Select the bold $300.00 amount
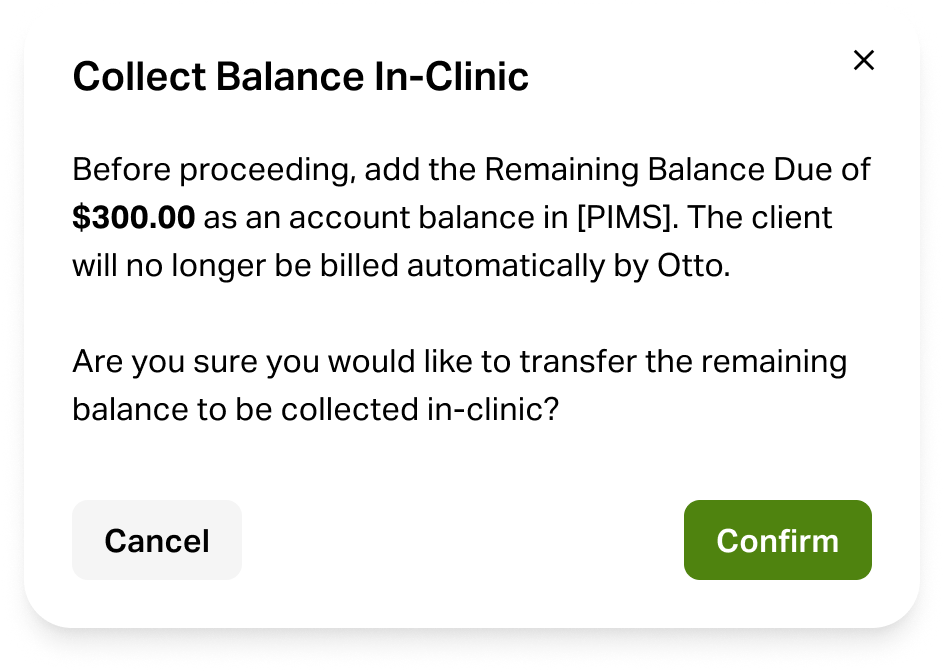Screen dimensions: 944x672 133,218
